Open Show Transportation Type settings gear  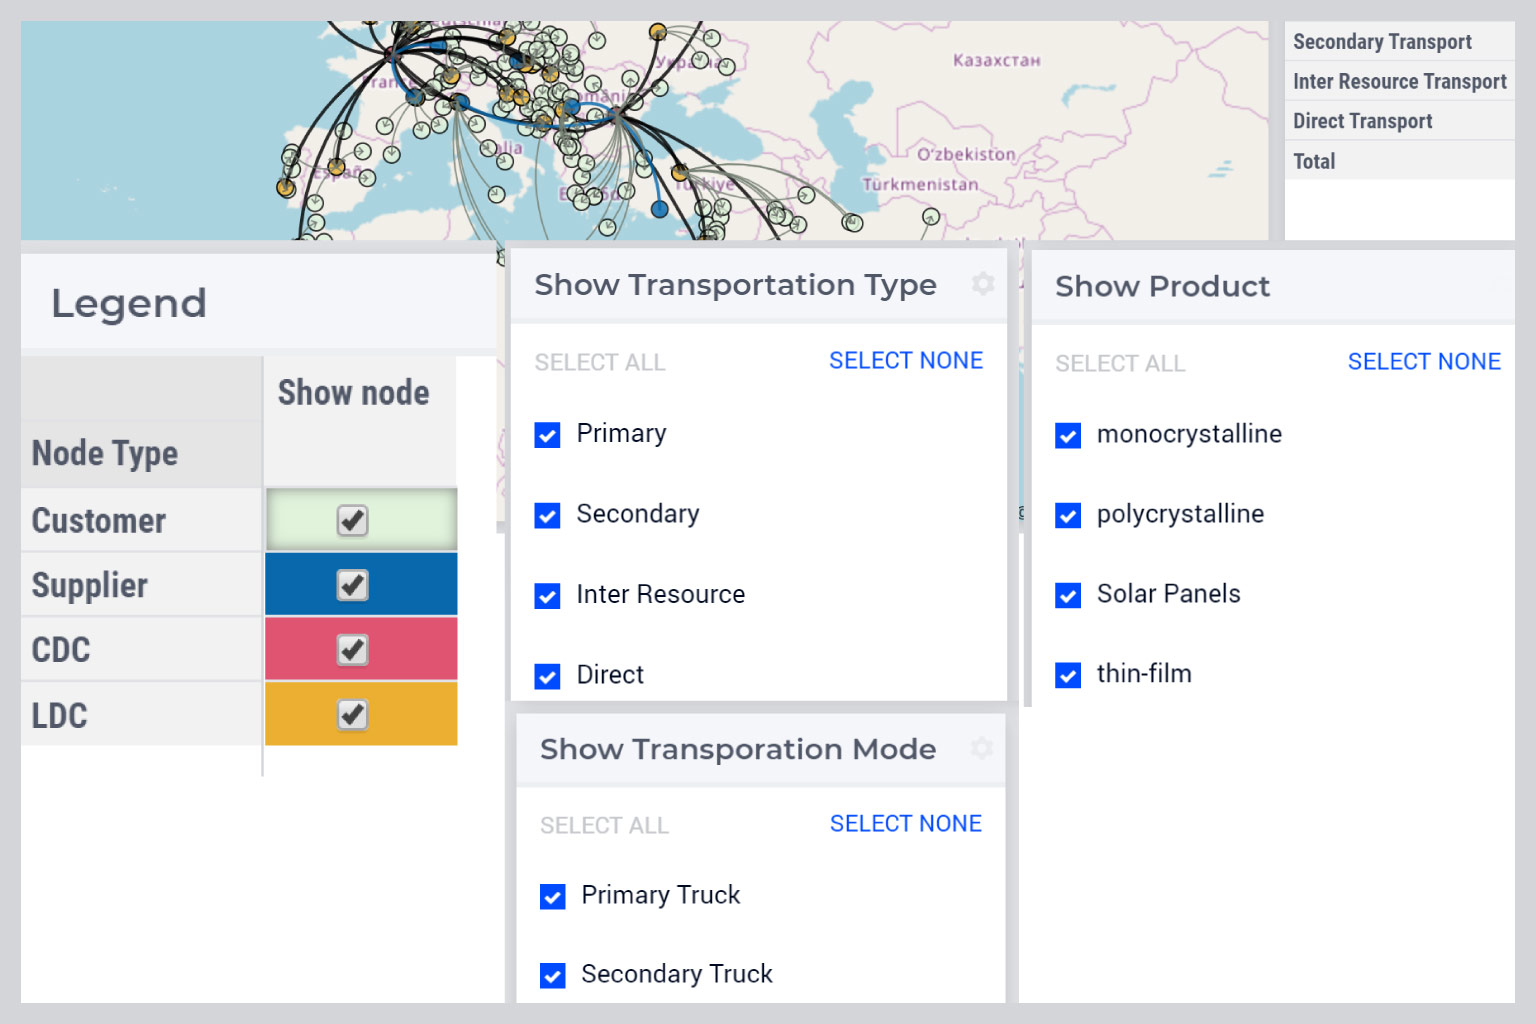[x=983, y=284]
